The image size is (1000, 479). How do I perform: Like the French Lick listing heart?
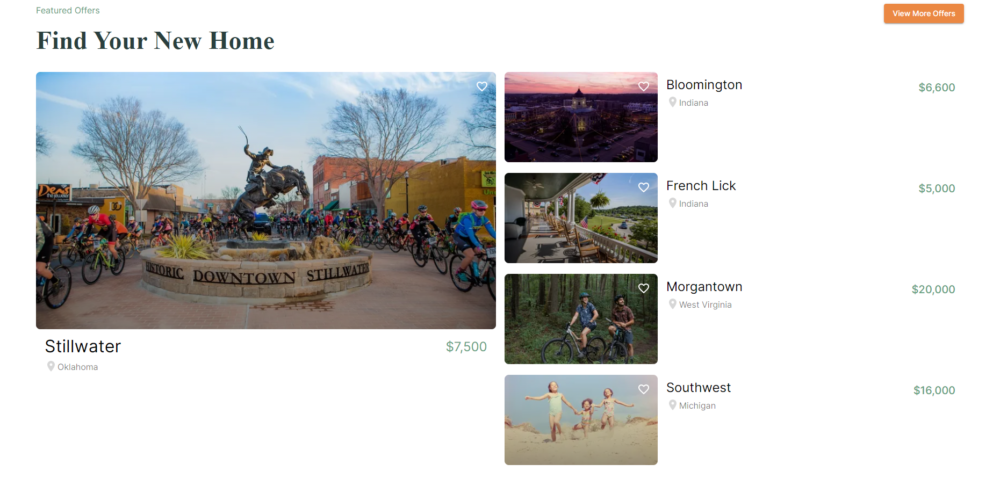click(x=643, y=187)
